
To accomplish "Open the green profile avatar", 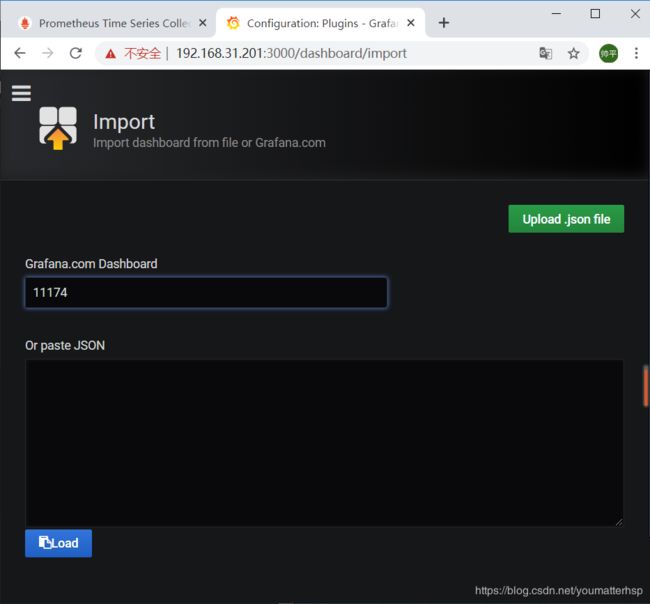I will coord(609,53).
